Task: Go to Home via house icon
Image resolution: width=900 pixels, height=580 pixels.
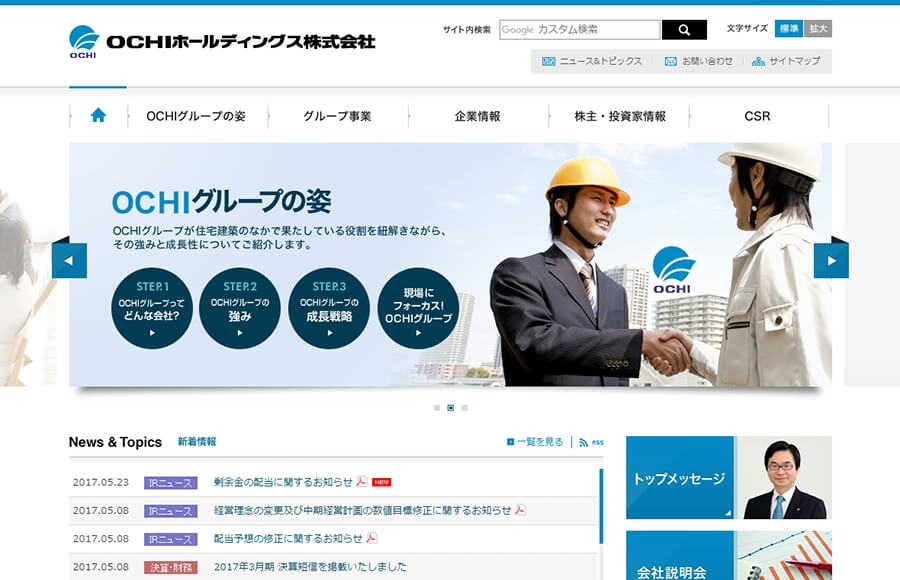Action: pos(98,115)
